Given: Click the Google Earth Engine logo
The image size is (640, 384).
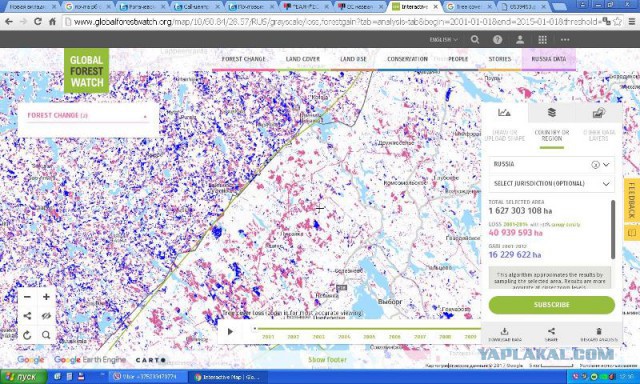Looking at the screenshot, I should click(90, 360).
